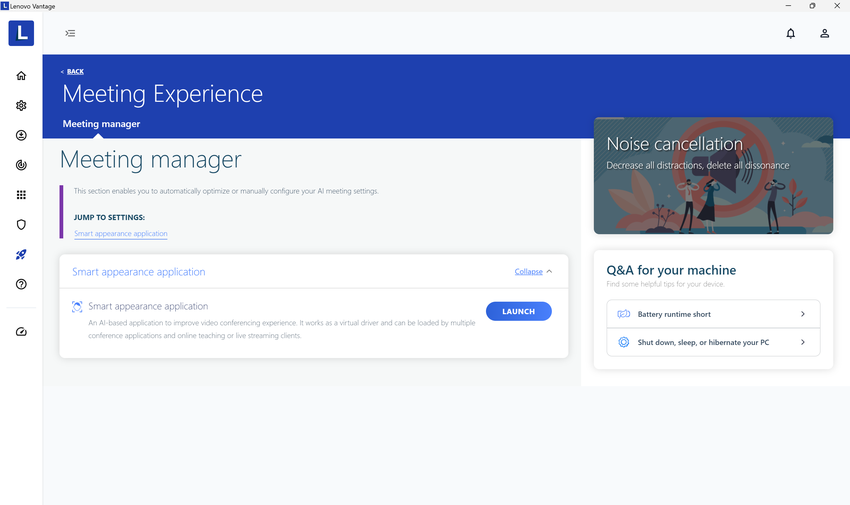Open the Help question mark icon
850x505 pixels.
(21, 284)
